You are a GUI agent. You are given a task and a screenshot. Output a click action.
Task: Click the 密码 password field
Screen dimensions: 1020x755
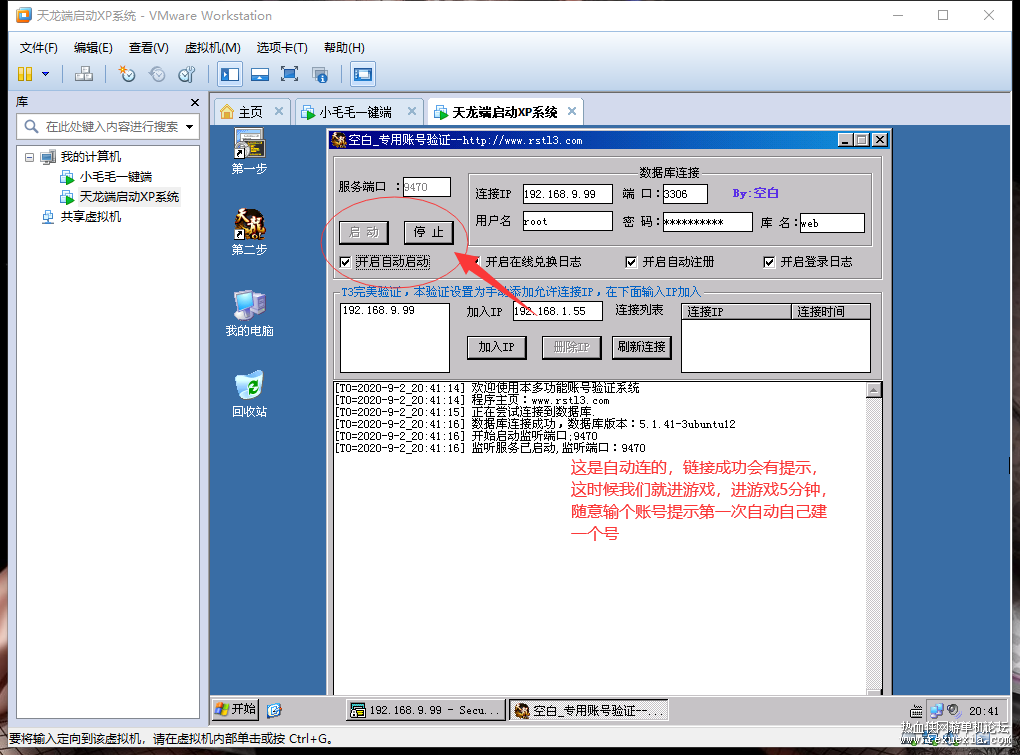point(708,222)
